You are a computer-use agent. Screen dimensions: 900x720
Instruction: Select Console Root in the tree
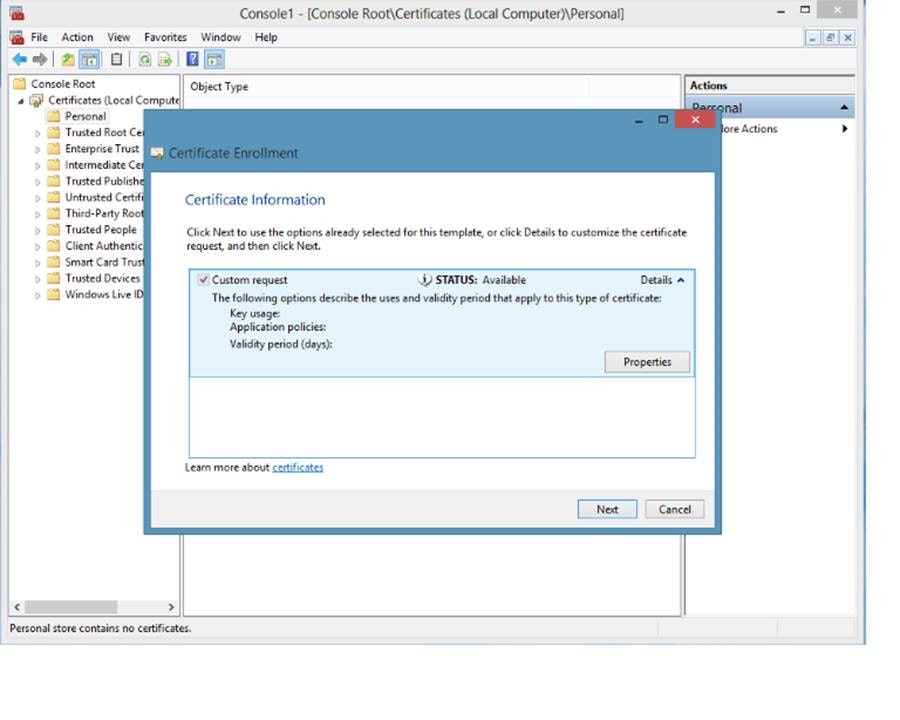(63, 84)
